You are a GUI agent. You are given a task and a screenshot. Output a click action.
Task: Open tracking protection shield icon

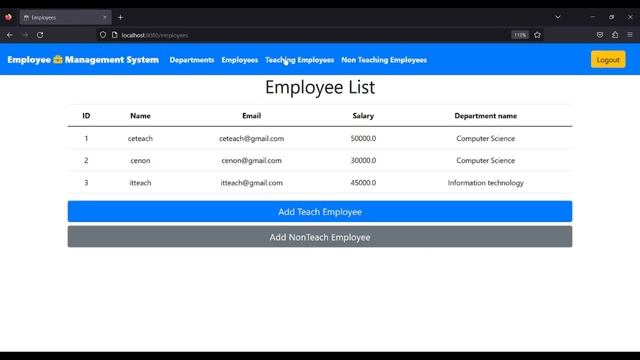click(103, 35)
